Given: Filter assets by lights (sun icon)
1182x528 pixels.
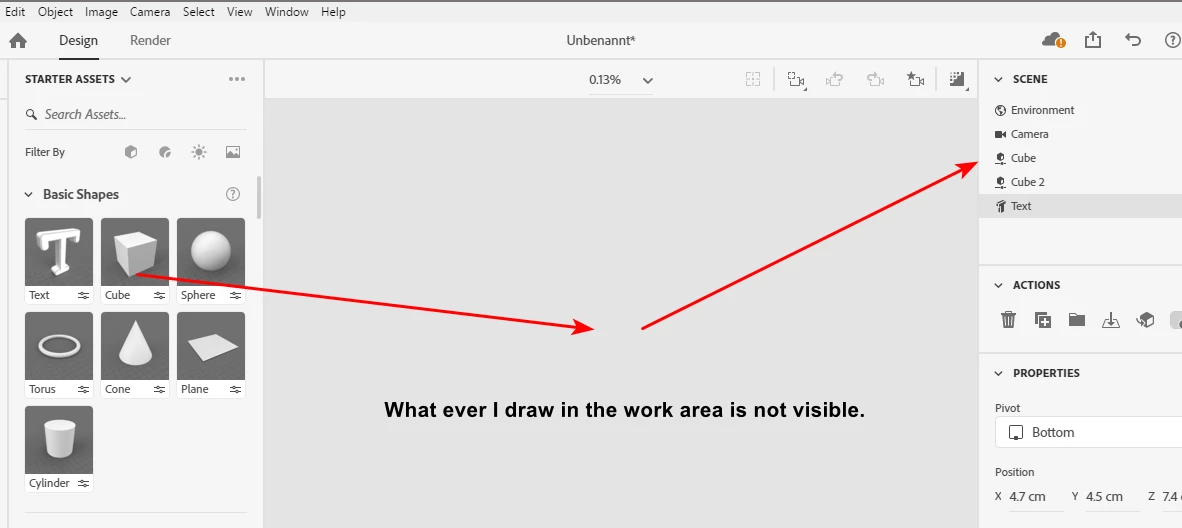Looking at the screenshot, I should 199,152.
